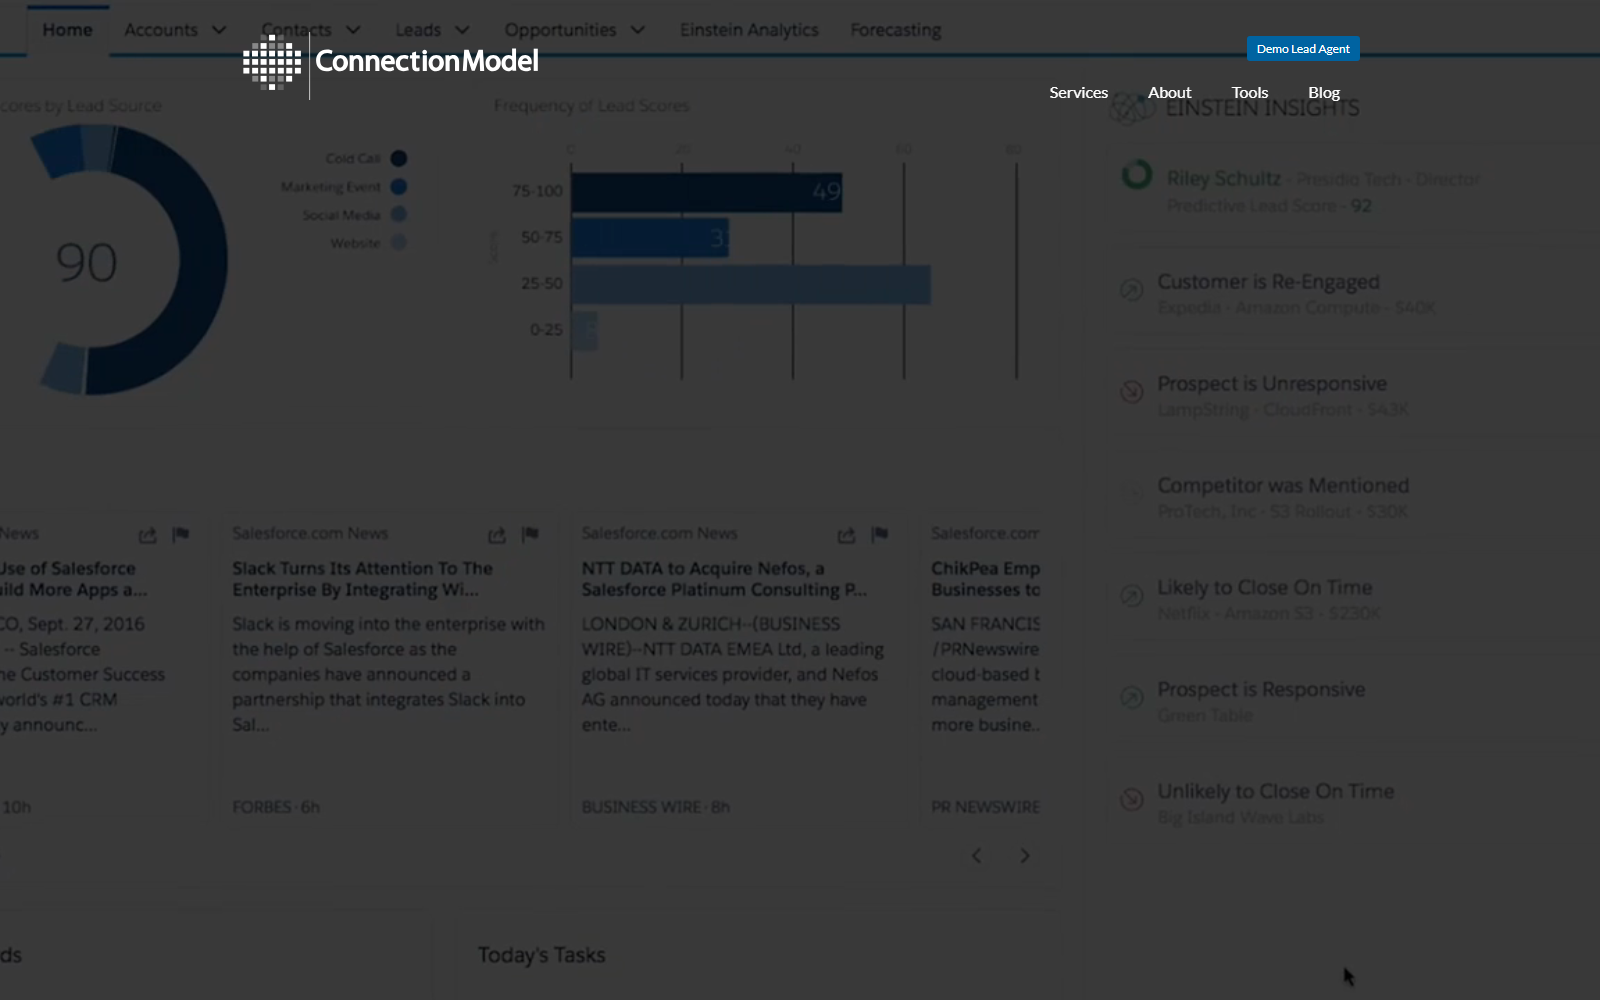
Task: Open the Services menu item
Action: click(x=1078, y=92)
